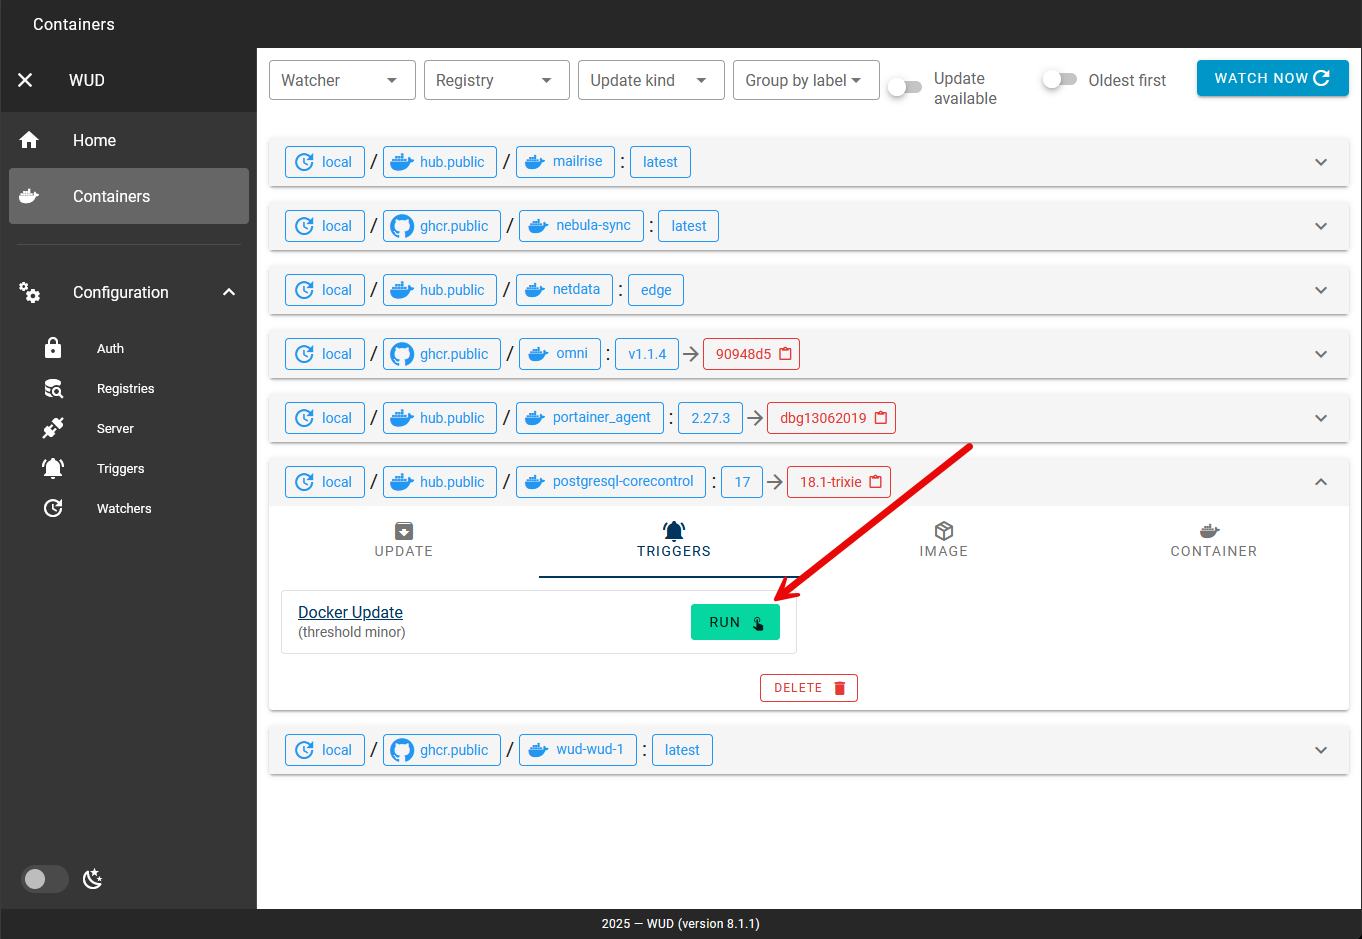Open the Docker Update trigger link

350,612
